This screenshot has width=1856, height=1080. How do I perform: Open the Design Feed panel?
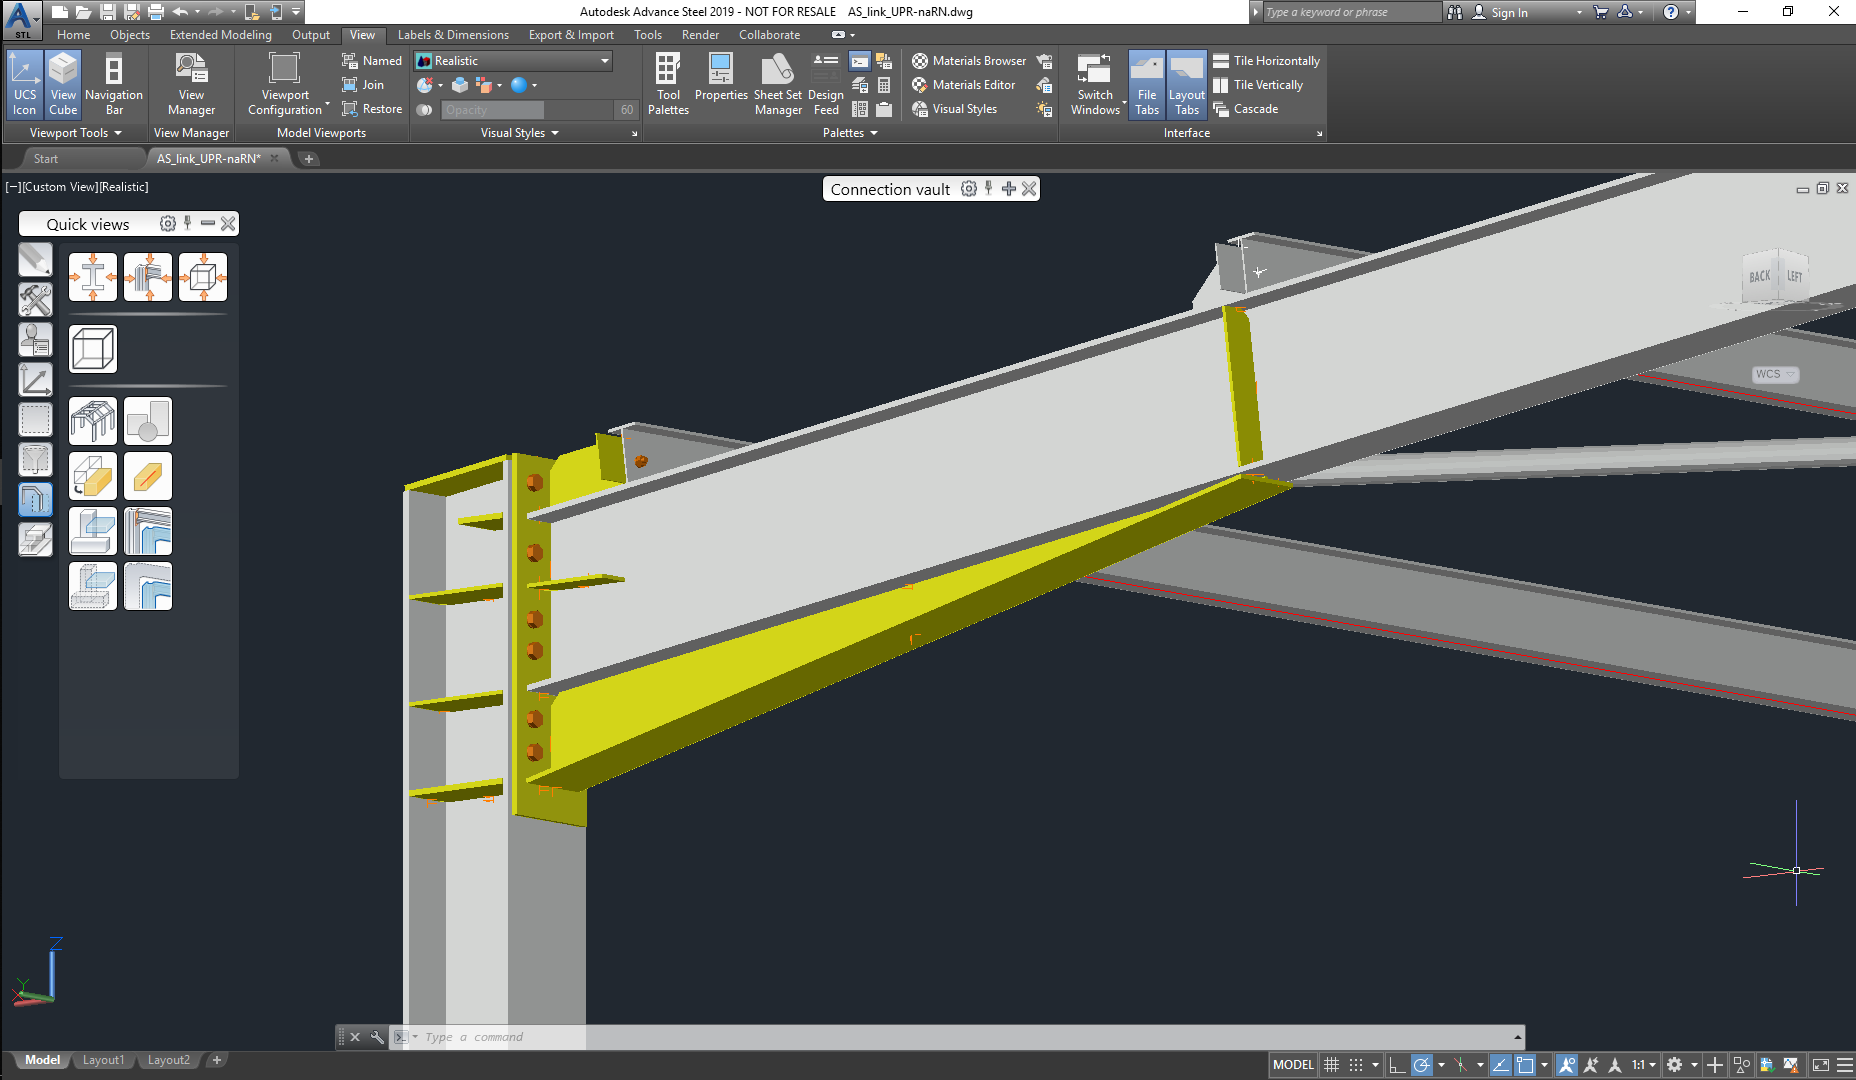[x=825, y=84]
